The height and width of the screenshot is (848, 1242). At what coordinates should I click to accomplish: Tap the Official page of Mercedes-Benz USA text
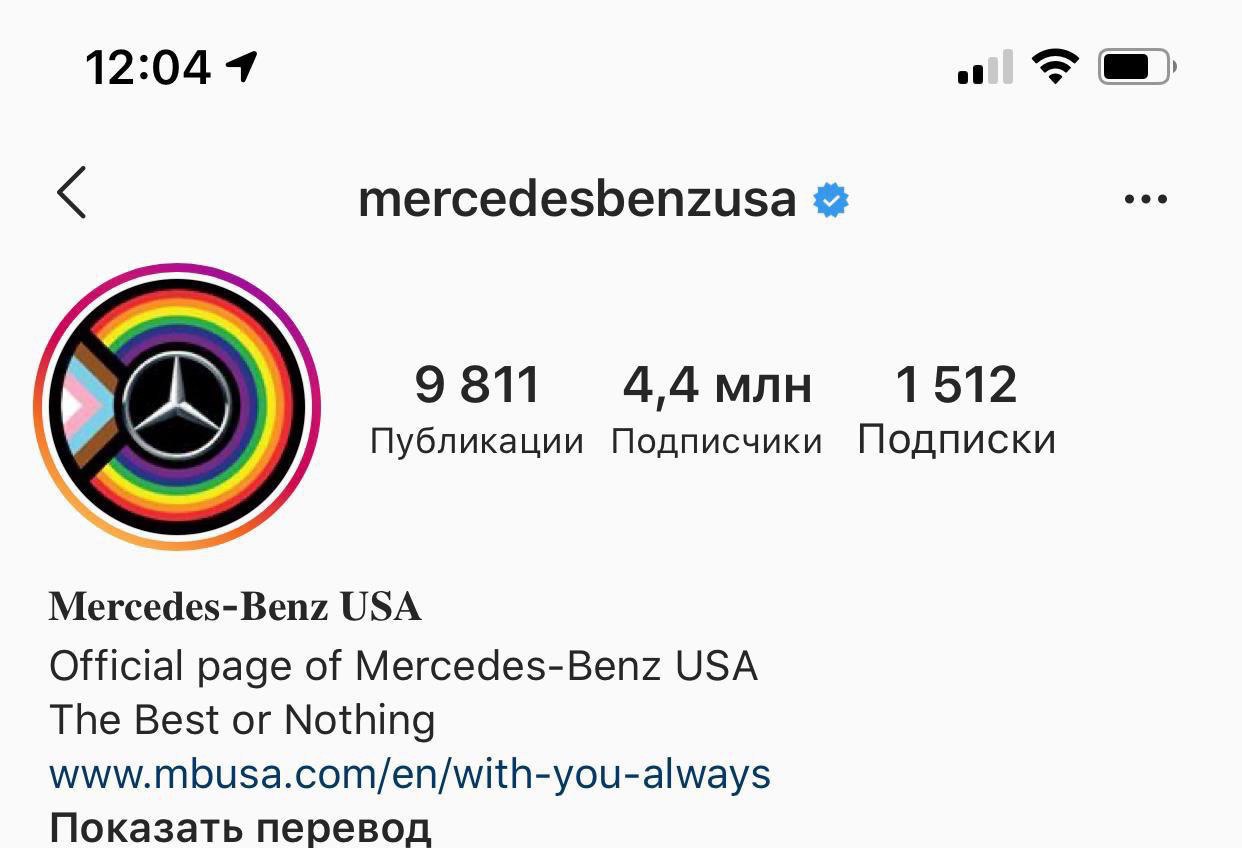pos(403,666)
